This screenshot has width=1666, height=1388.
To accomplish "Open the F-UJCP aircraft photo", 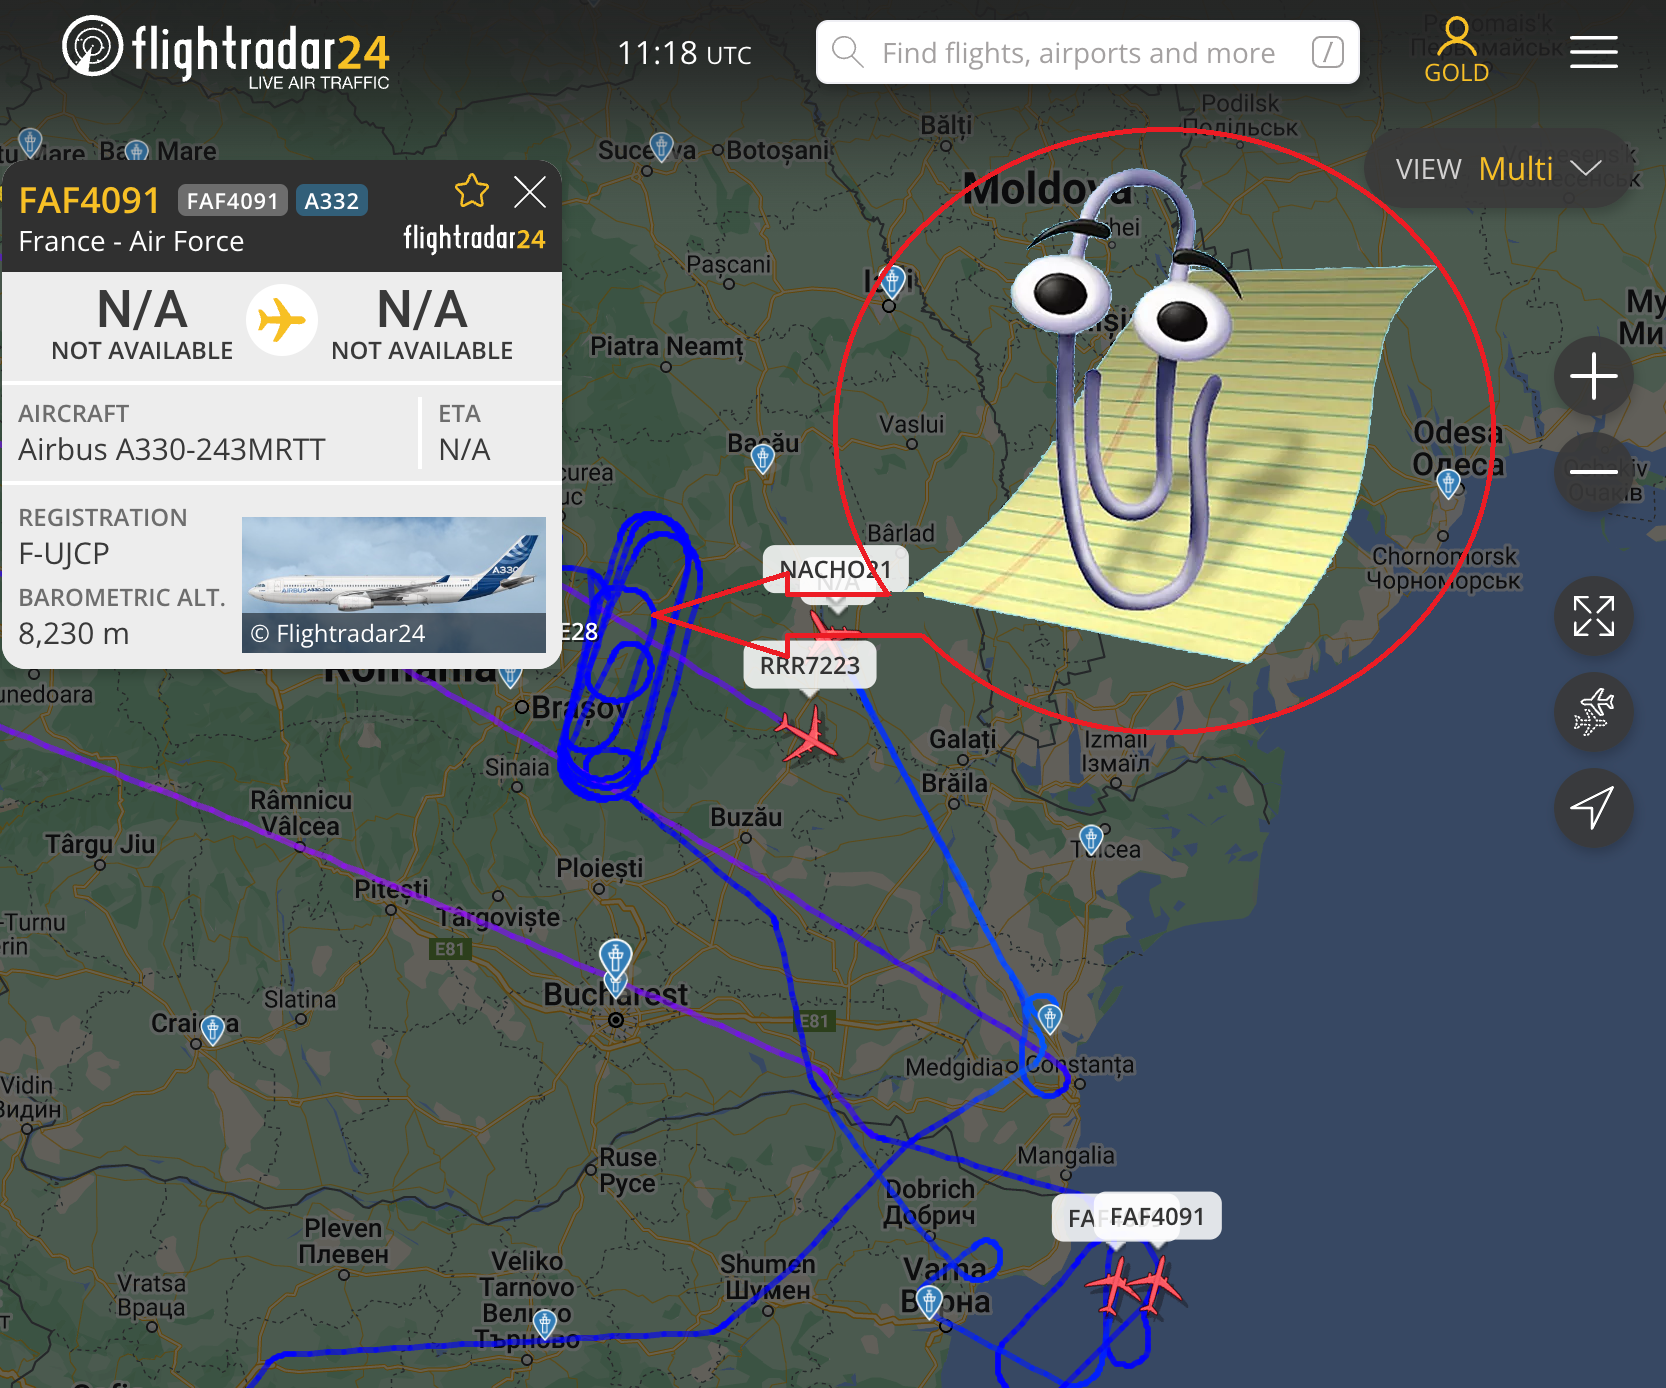I will [393, 584].
